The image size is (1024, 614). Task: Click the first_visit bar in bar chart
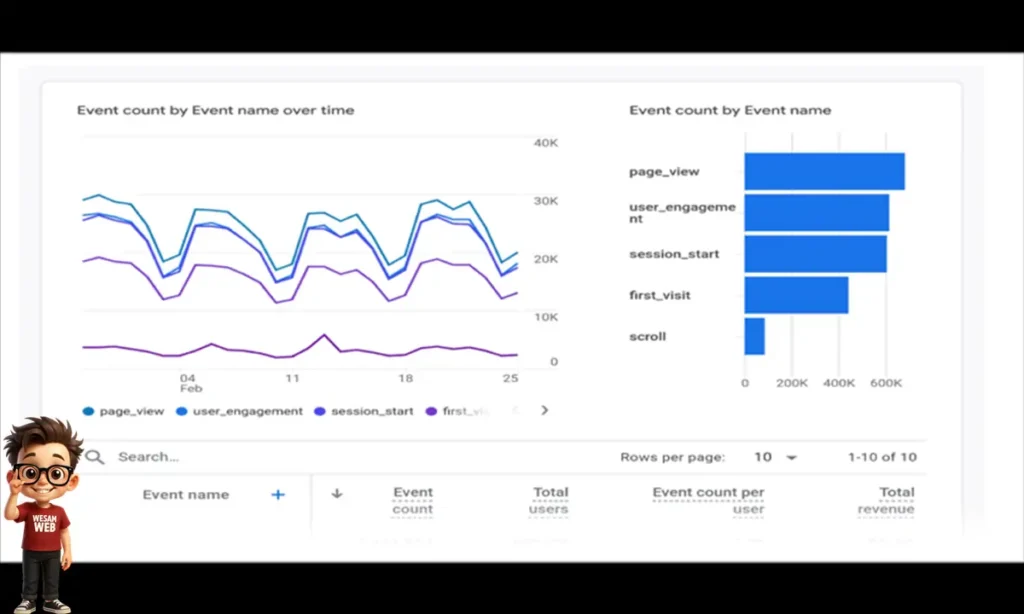(796, 295)
